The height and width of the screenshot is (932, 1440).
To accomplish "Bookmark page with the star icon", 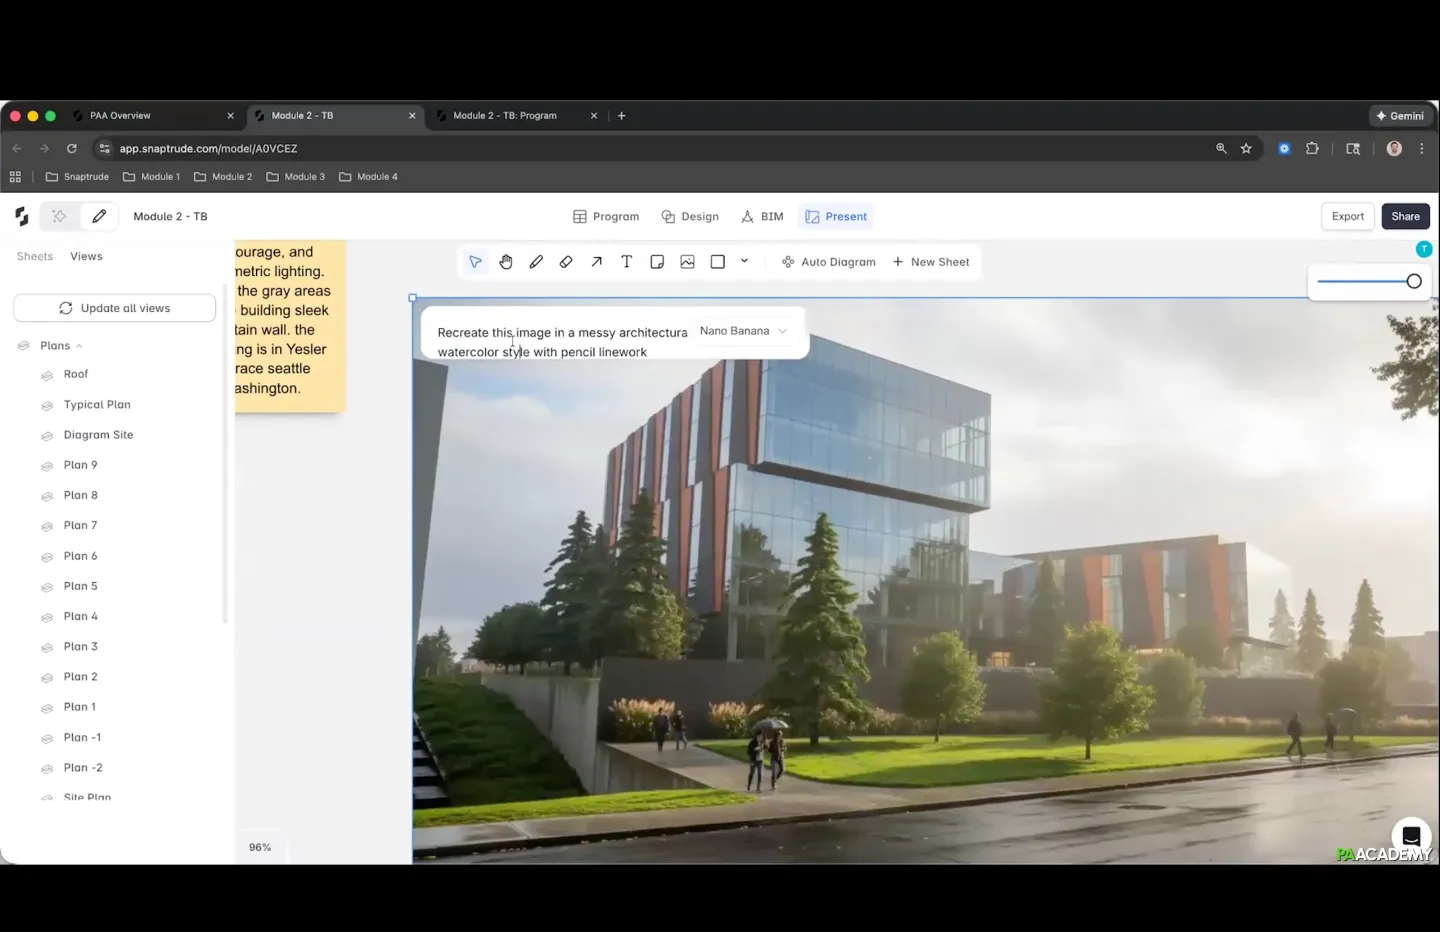I will coord(1246,148).
